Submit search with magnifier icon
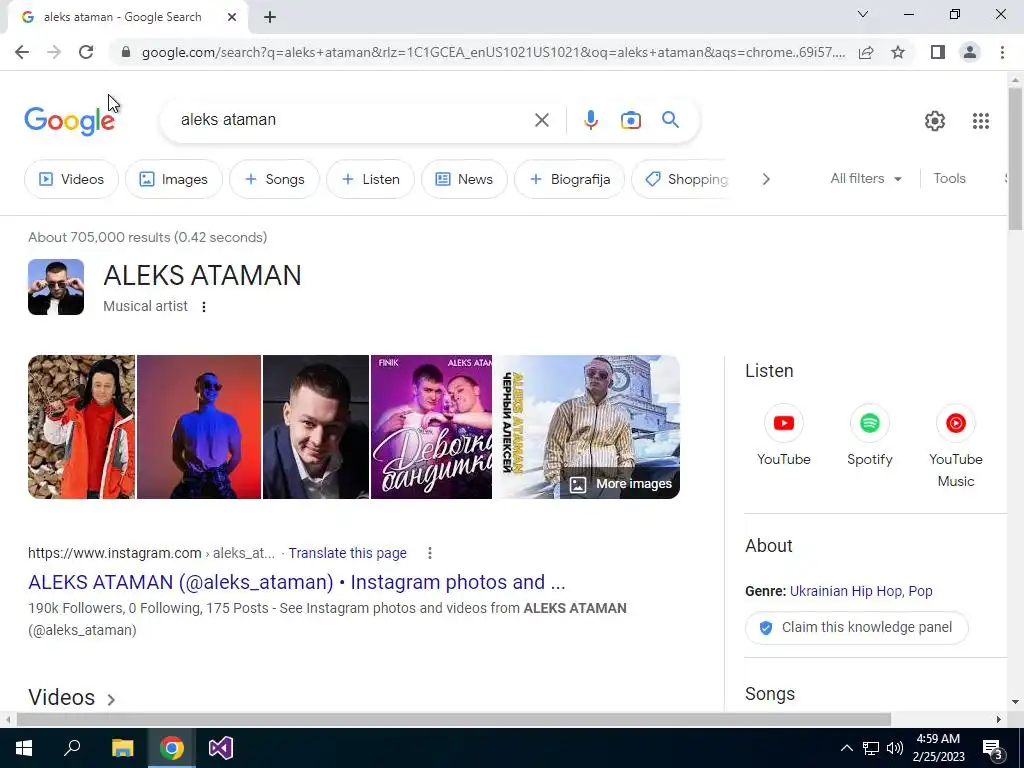 click(x=671, y=120)
